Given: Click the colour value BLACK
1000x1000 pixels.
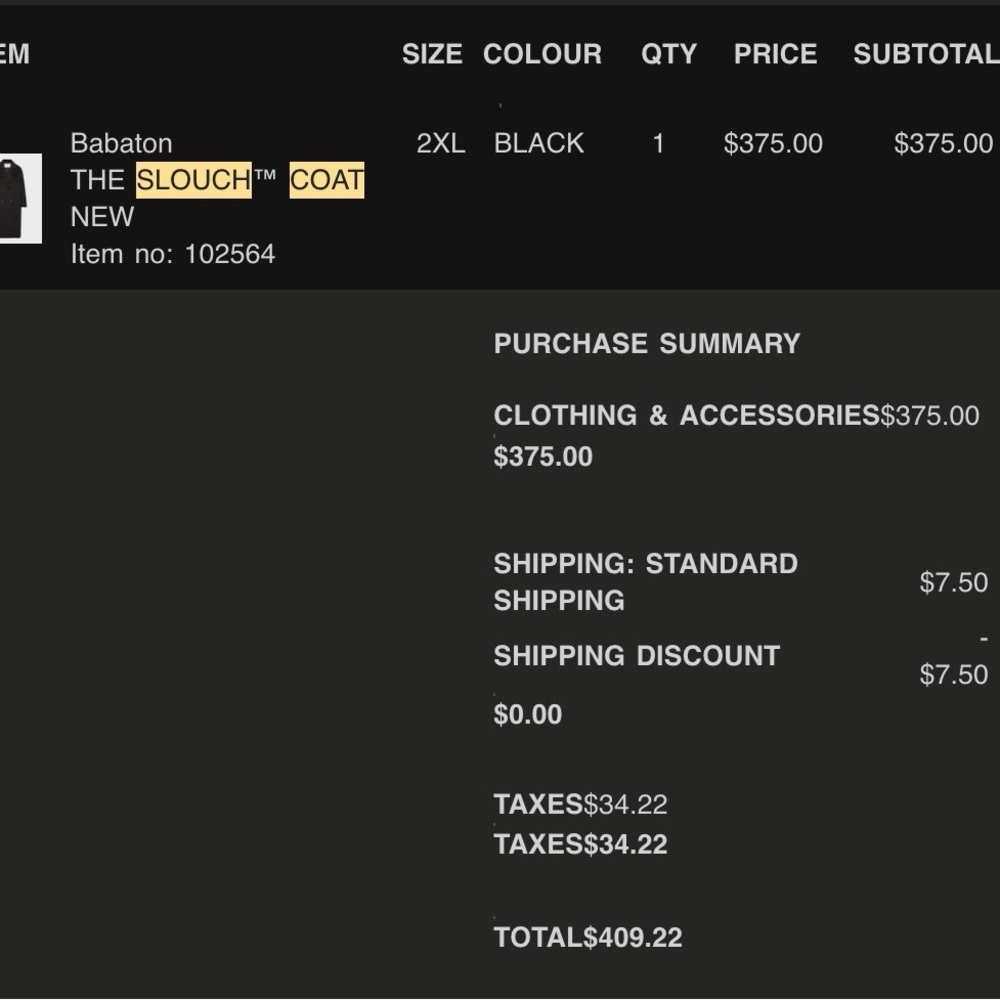Looking at the screenshot, I should (x=539, y=143).
